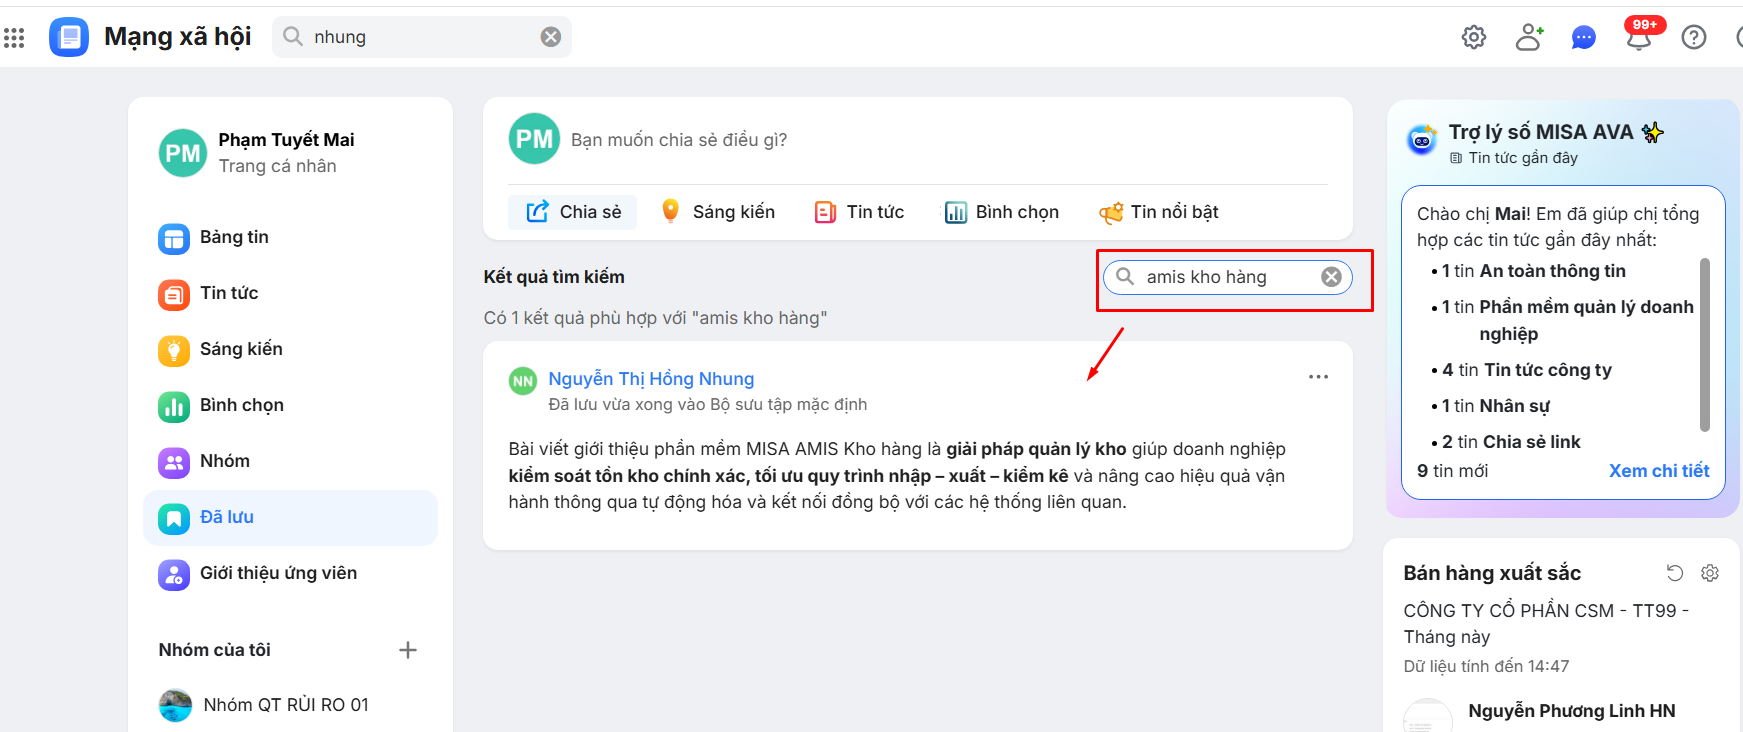Screen dimensions: 1743x732
Task: Click the green Bình chọn sidebar chart icon
Action: pyautogui.click(x=174, y=407)
